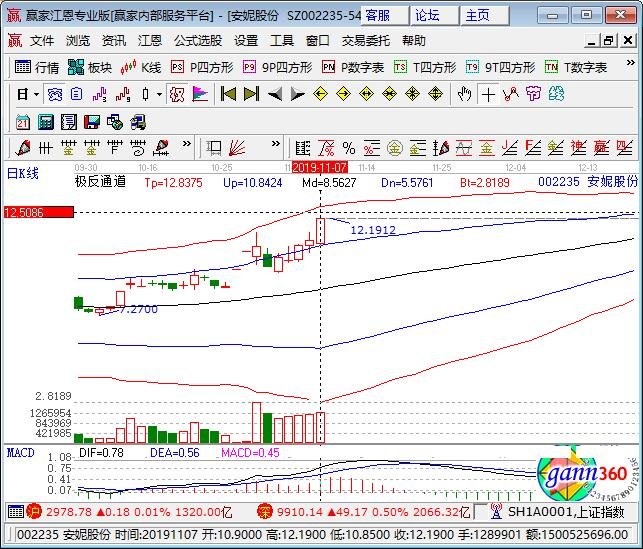Image resolution: width=643 pixels, height=549 pixels.
Task: Open the status bar table icon
Action: pos(16,512)
